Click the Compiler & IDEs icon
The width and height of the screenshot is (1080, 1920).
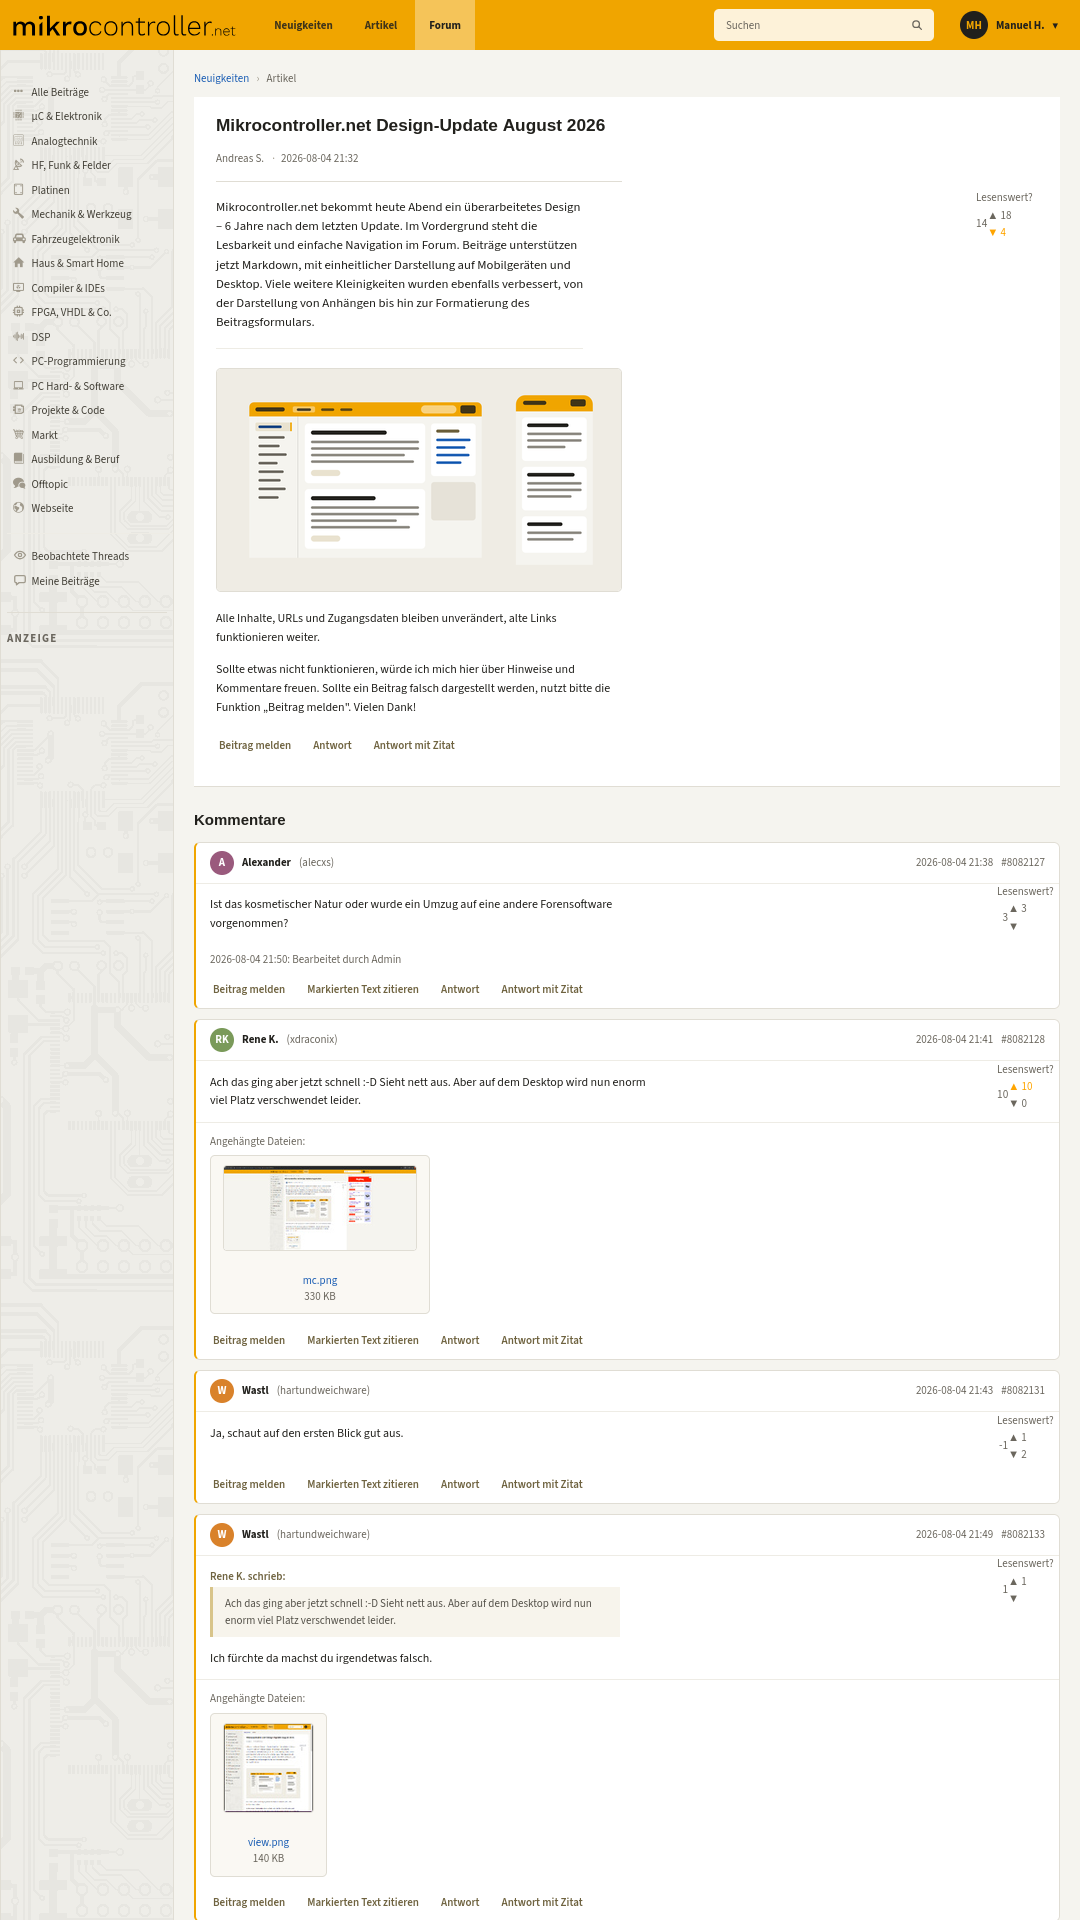click(18, 288)
